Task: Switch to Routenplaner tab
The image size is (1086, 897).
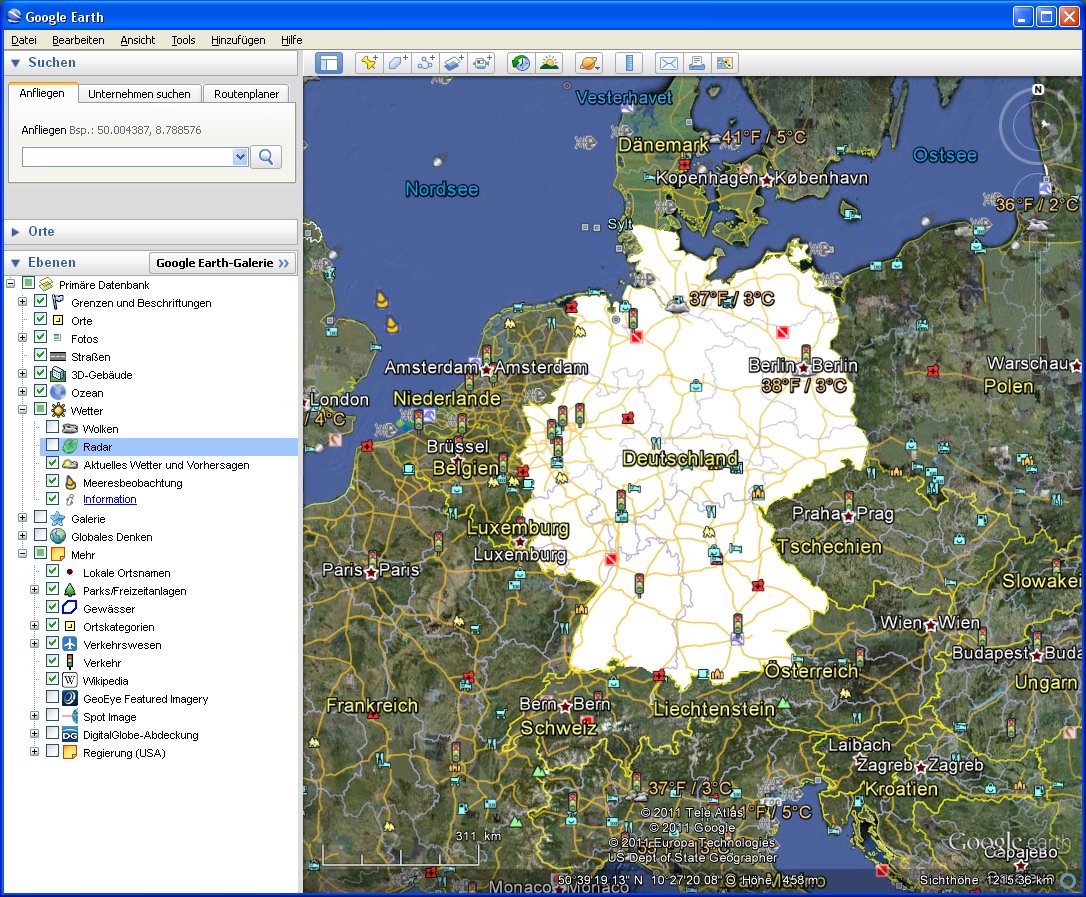Action: point(247,94)
